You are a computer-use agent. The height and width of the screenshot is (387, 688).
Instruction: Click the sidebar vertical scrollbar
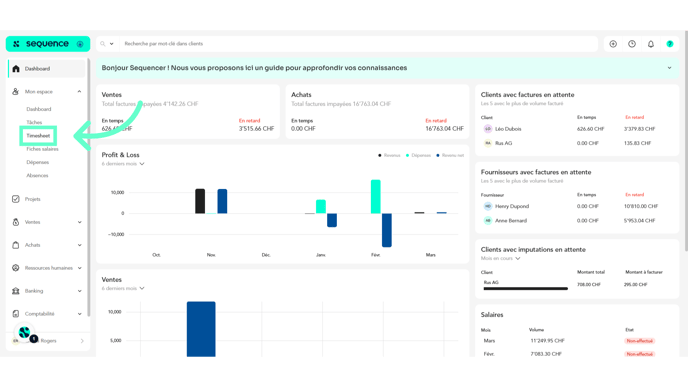89,187
